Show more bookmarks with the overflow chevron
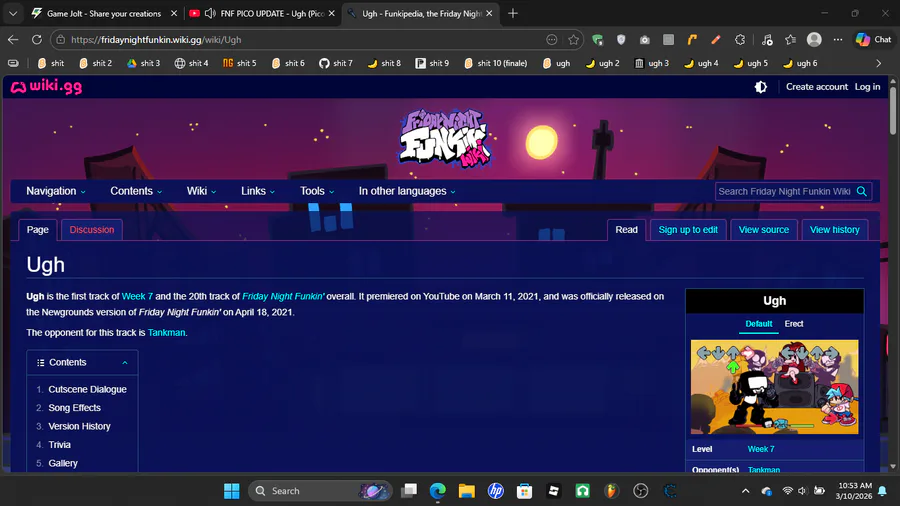This screenshot has width=900, height=506. click(x=878, y=63)
